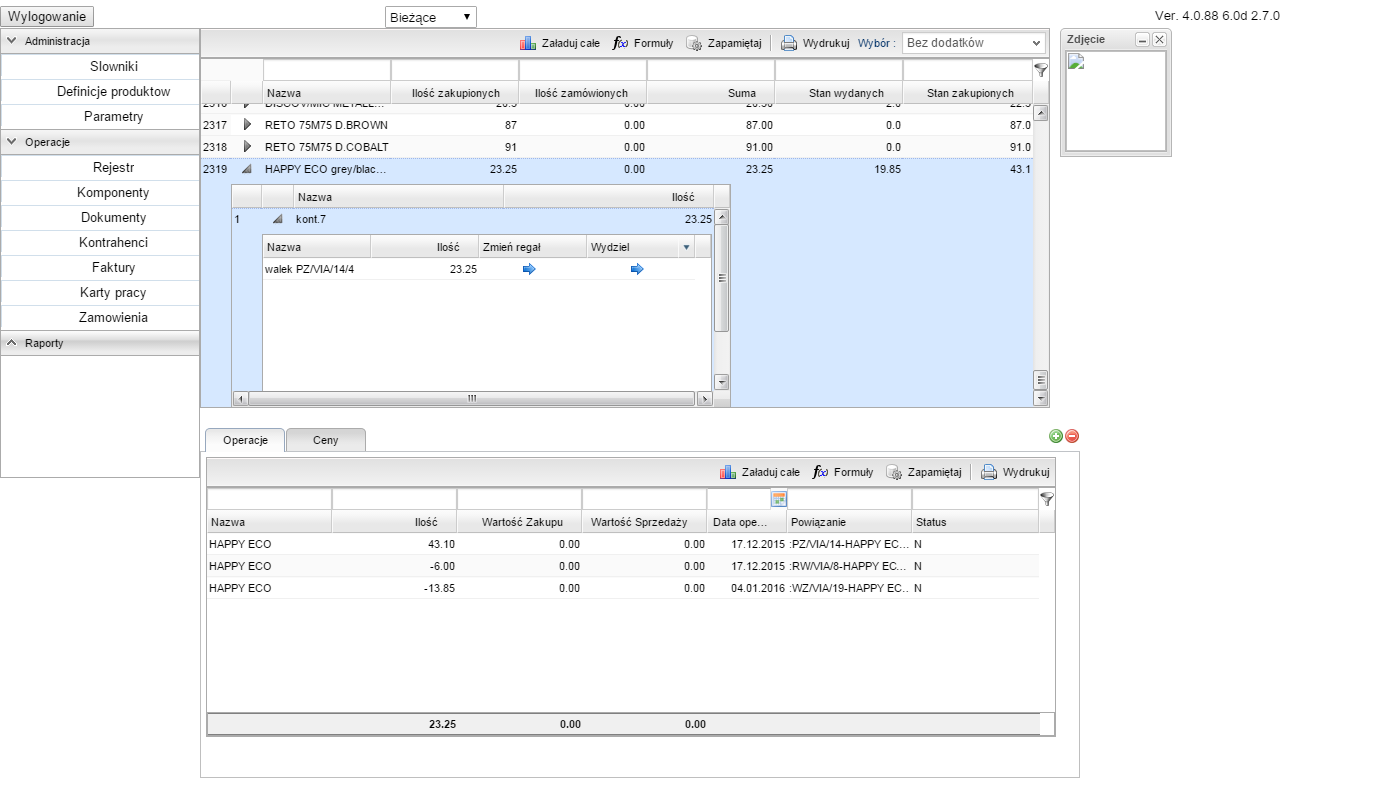Open Definicje produktow in the sidebar
This screenshot has width=1391, height=809.
pyautogui.click(x=113, y=92)
